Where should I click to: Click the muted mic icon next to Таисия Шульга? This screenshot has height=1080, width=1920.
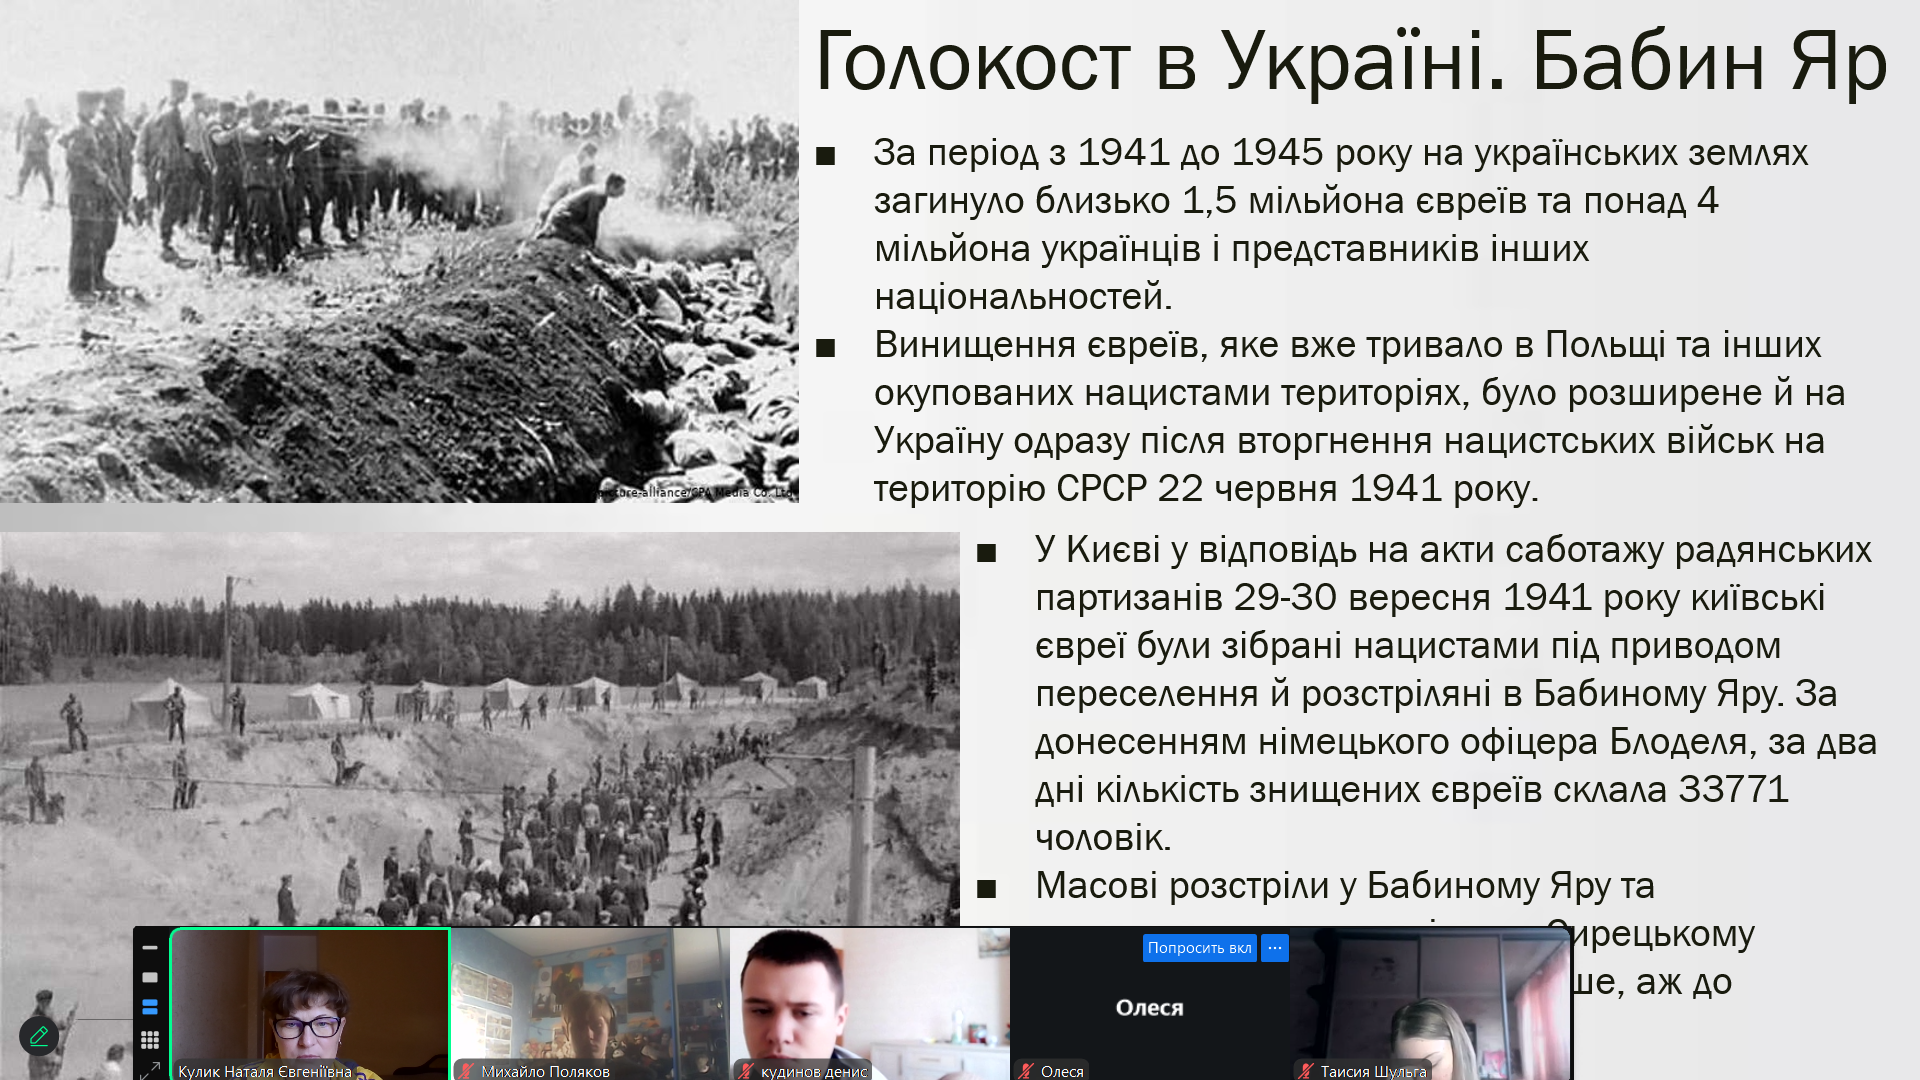tap(1306, 1071)
